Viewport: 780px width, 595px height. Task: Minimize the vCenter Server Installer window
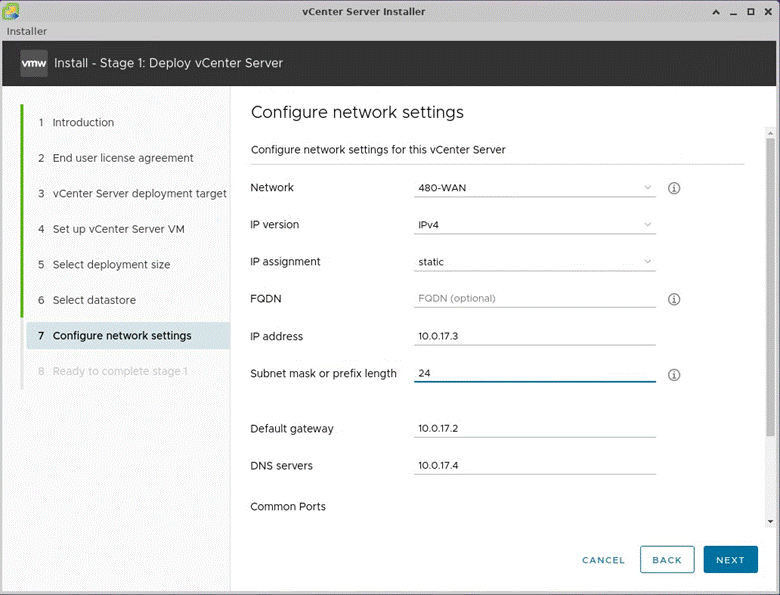(733, 12)
